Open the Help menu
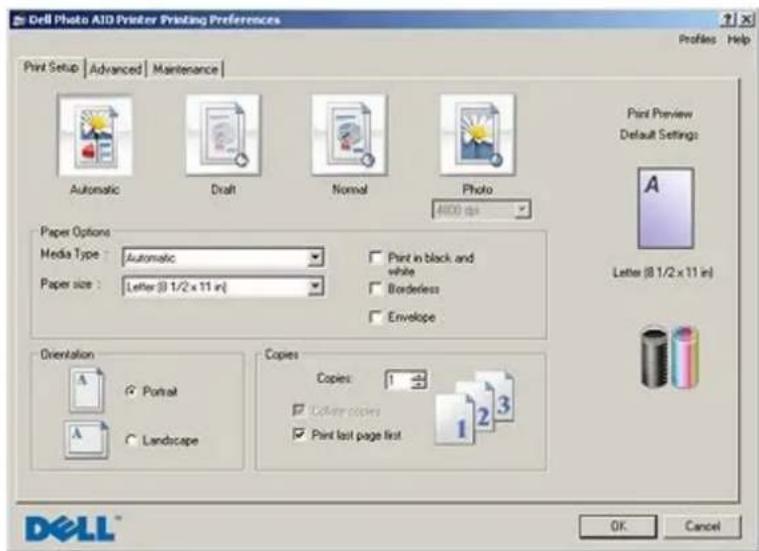759x551 pixels. pyautogui.click(x=739, y=39)
